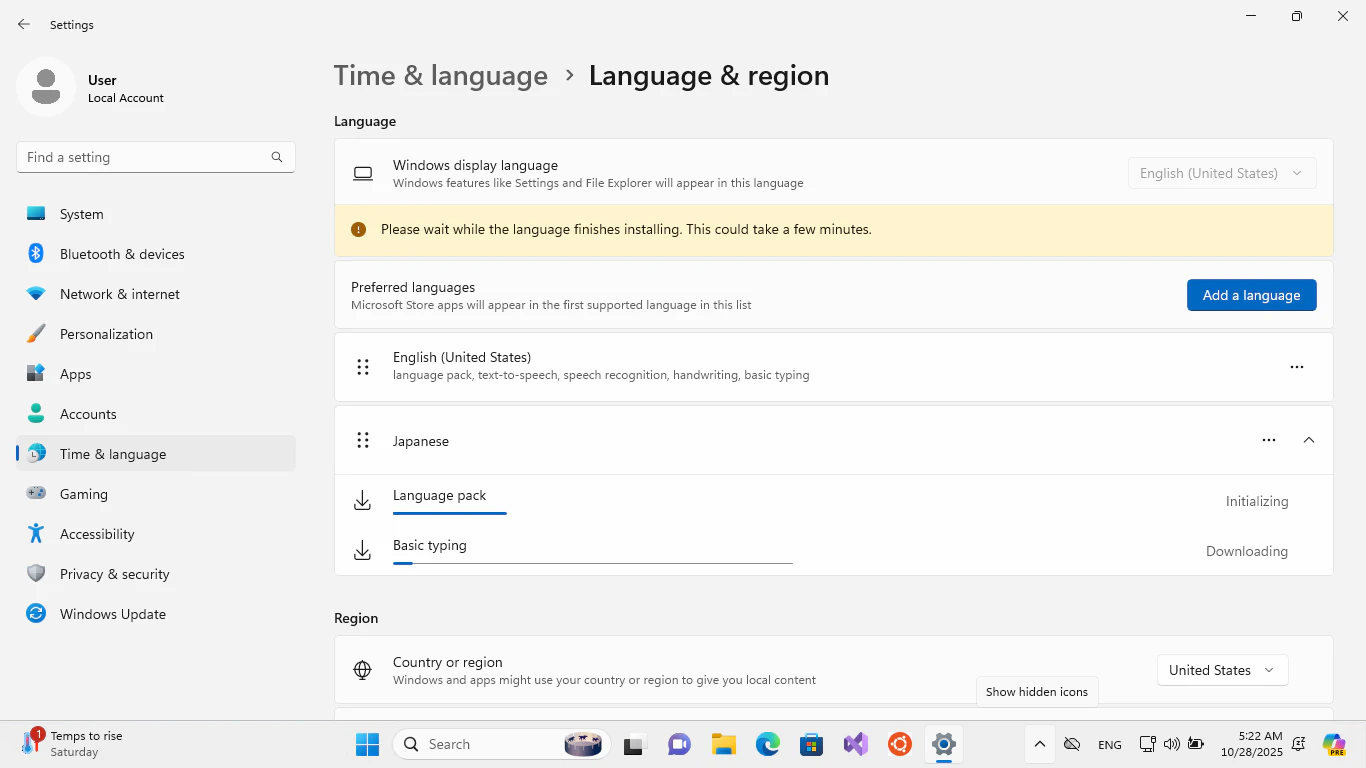Open more options for Japanese
The width and height of the screenshot is (1366, 768).
(1269, 440)
